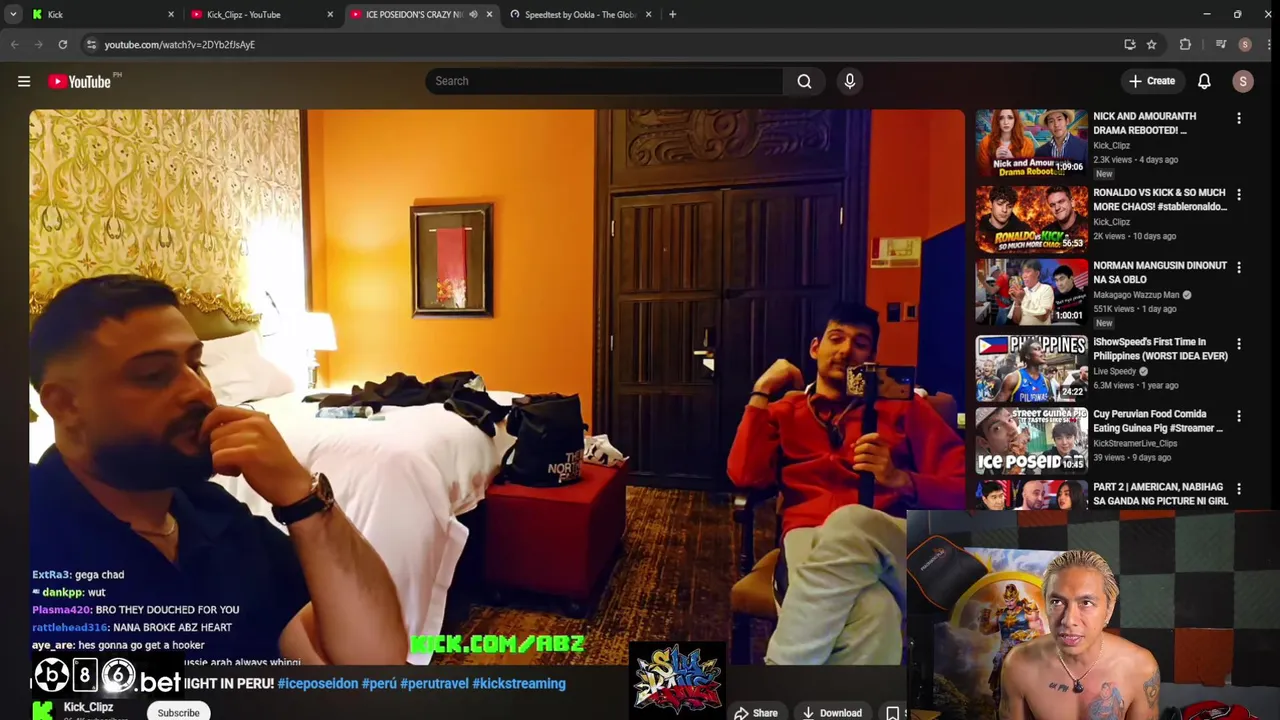
Task: Open Cuy Peruvian Food video thumbnail
Action: pyautogui.click(x=1031, y=440)
